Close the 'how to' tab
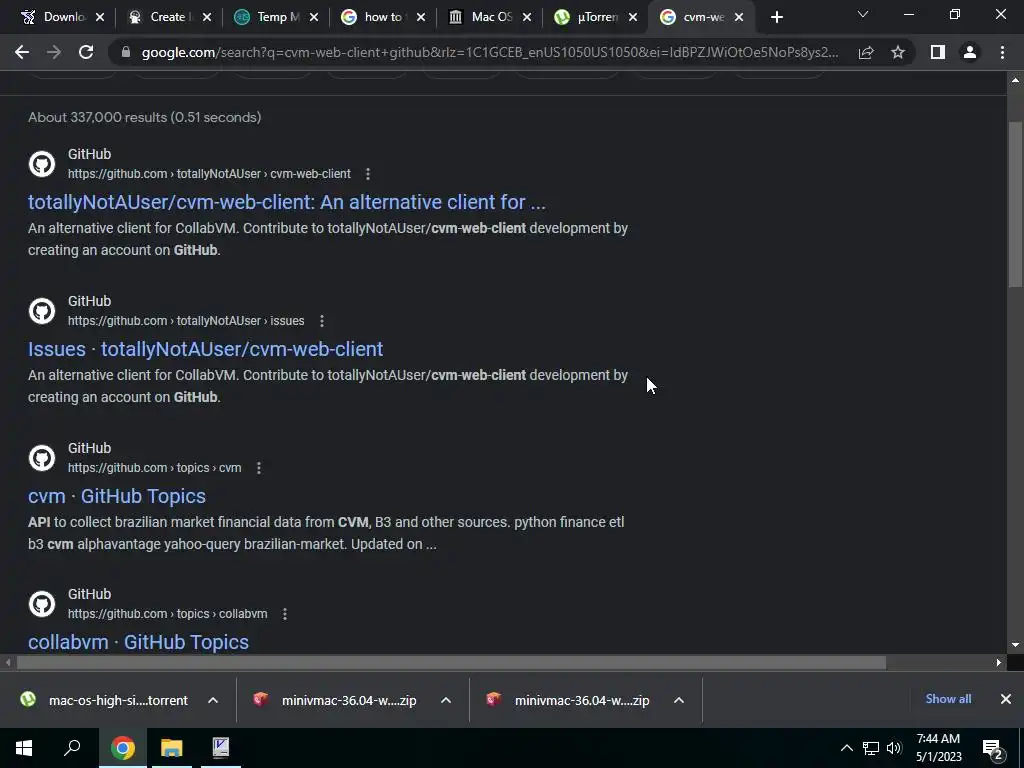This screenshot has height=768, width=1024. tap(421, 18)
